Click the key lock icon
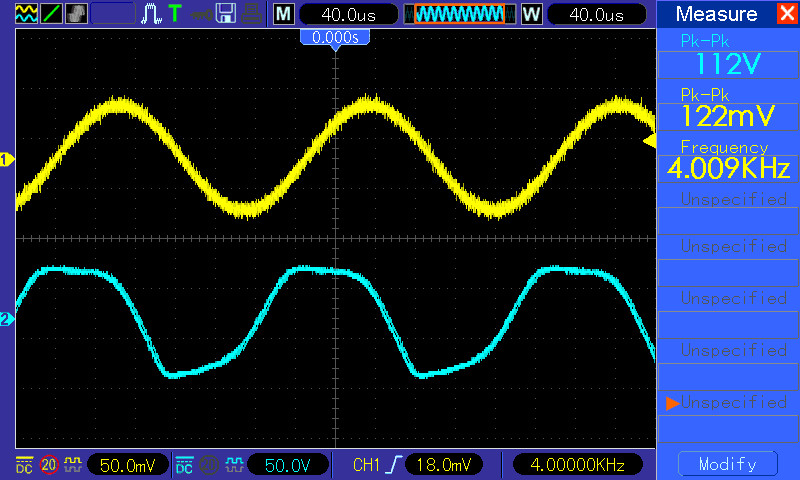 (x=200, y=14)
